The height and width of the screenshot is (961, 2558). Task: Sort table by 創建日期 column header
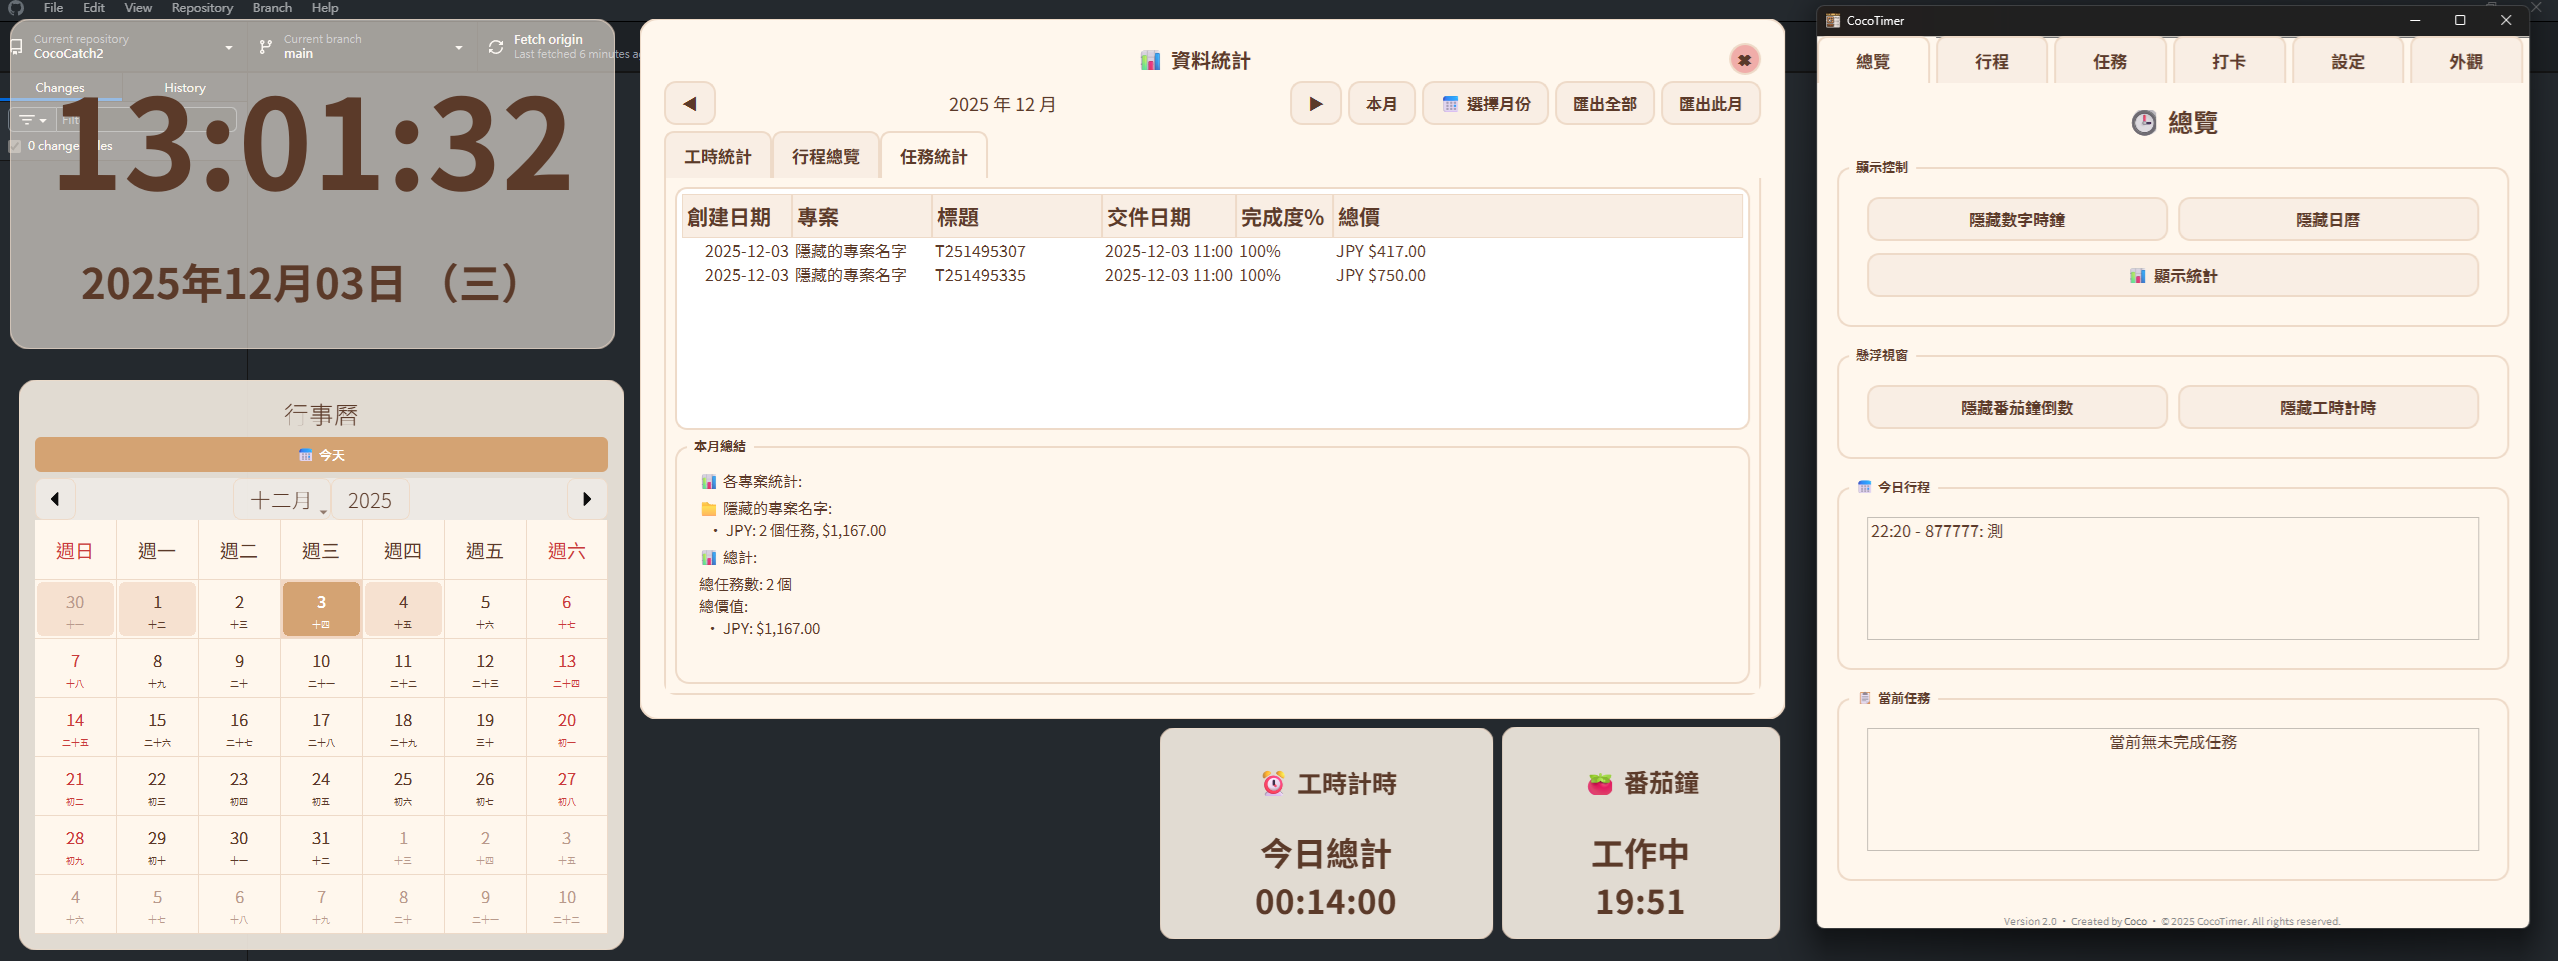[737, 217]
